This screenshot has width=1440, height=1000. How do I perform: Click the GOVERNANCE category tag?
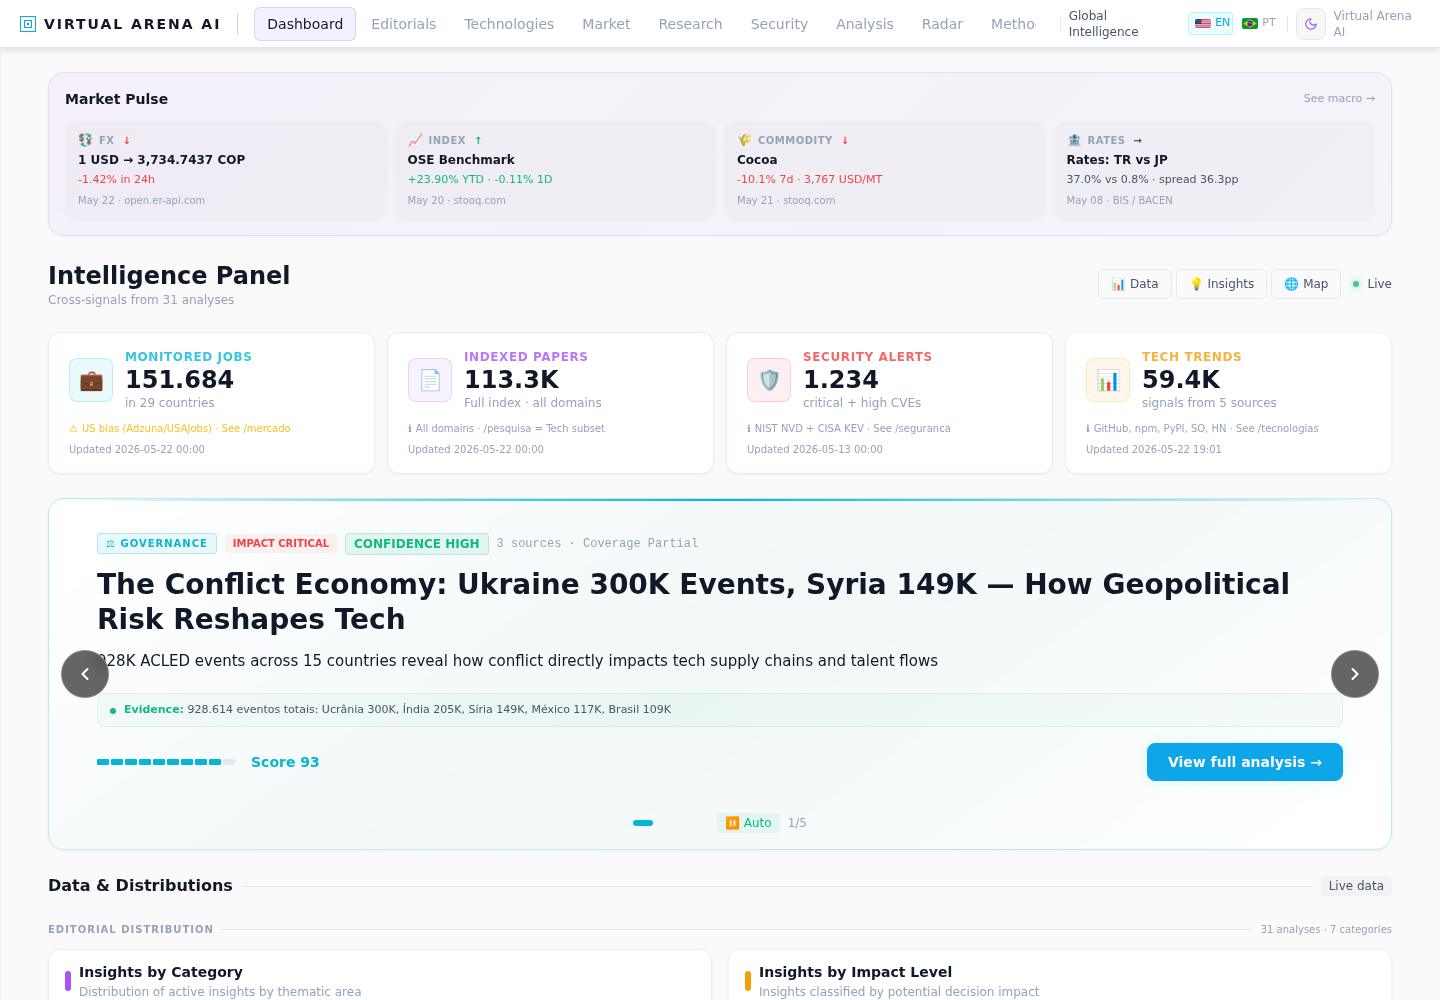point(157,544)
